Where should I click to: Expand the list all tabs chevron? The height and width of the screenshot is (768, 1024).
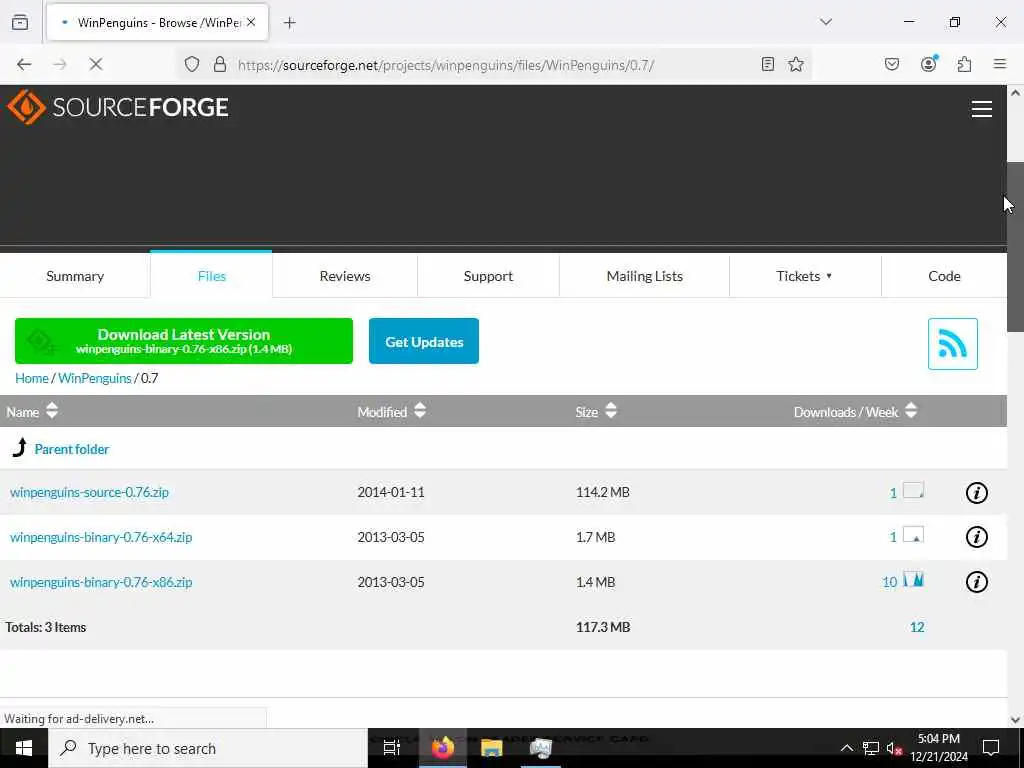[x=826, y=22]
